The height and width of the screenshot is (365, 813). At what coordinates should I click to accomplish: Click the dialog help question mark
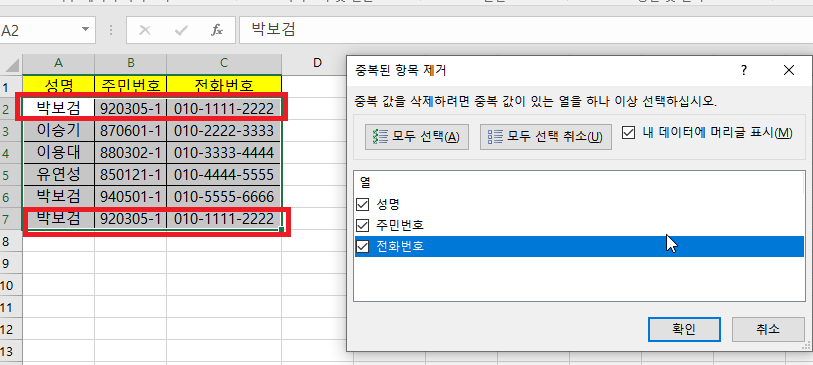pos(744,70)
